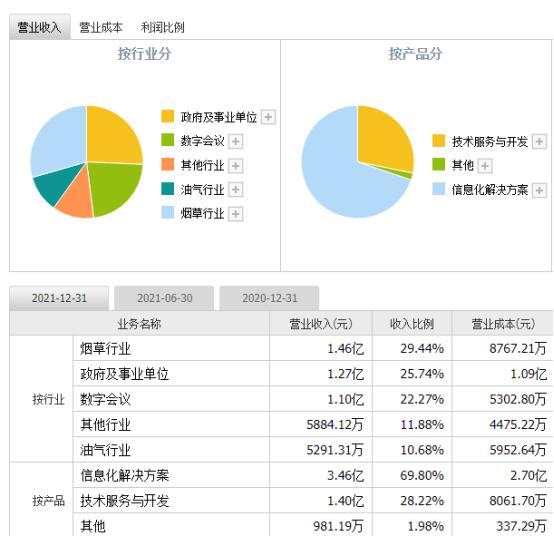Expand the plus next to 其他行业

pos(235,165)
